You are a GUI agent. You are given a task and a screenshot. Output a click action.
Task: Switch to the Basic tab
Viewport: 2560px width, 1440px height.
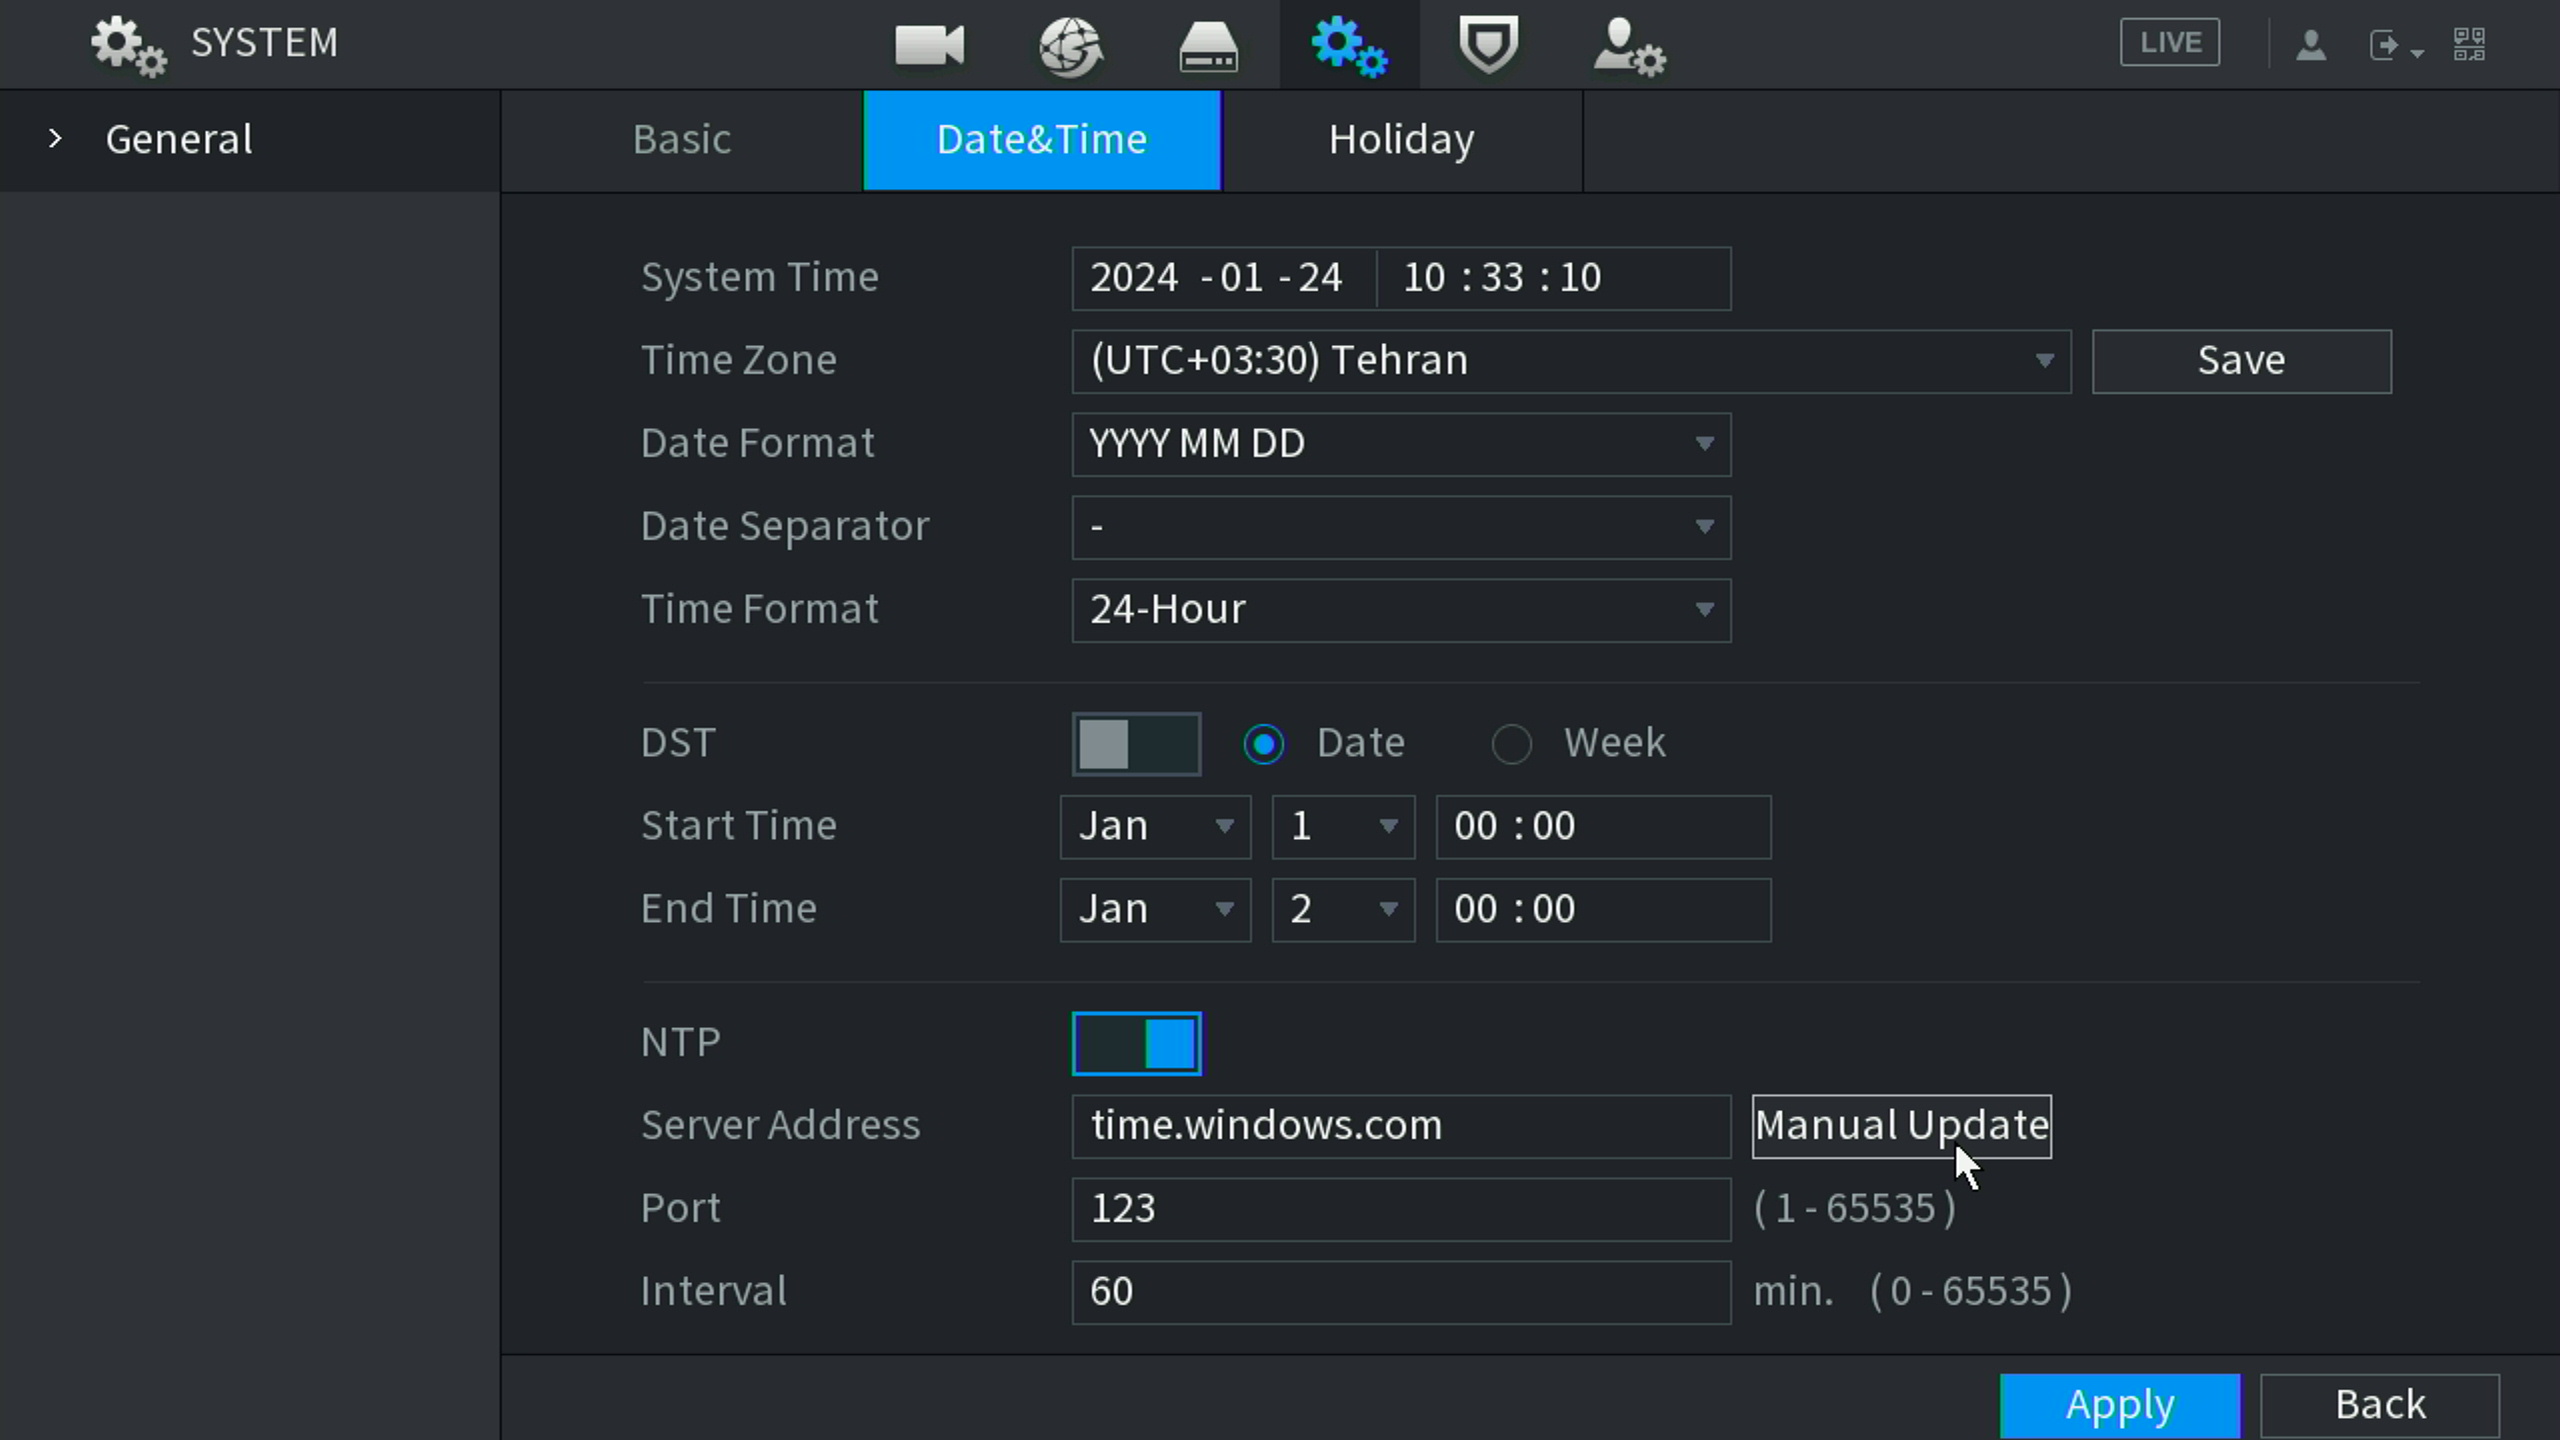coord(682,140)
